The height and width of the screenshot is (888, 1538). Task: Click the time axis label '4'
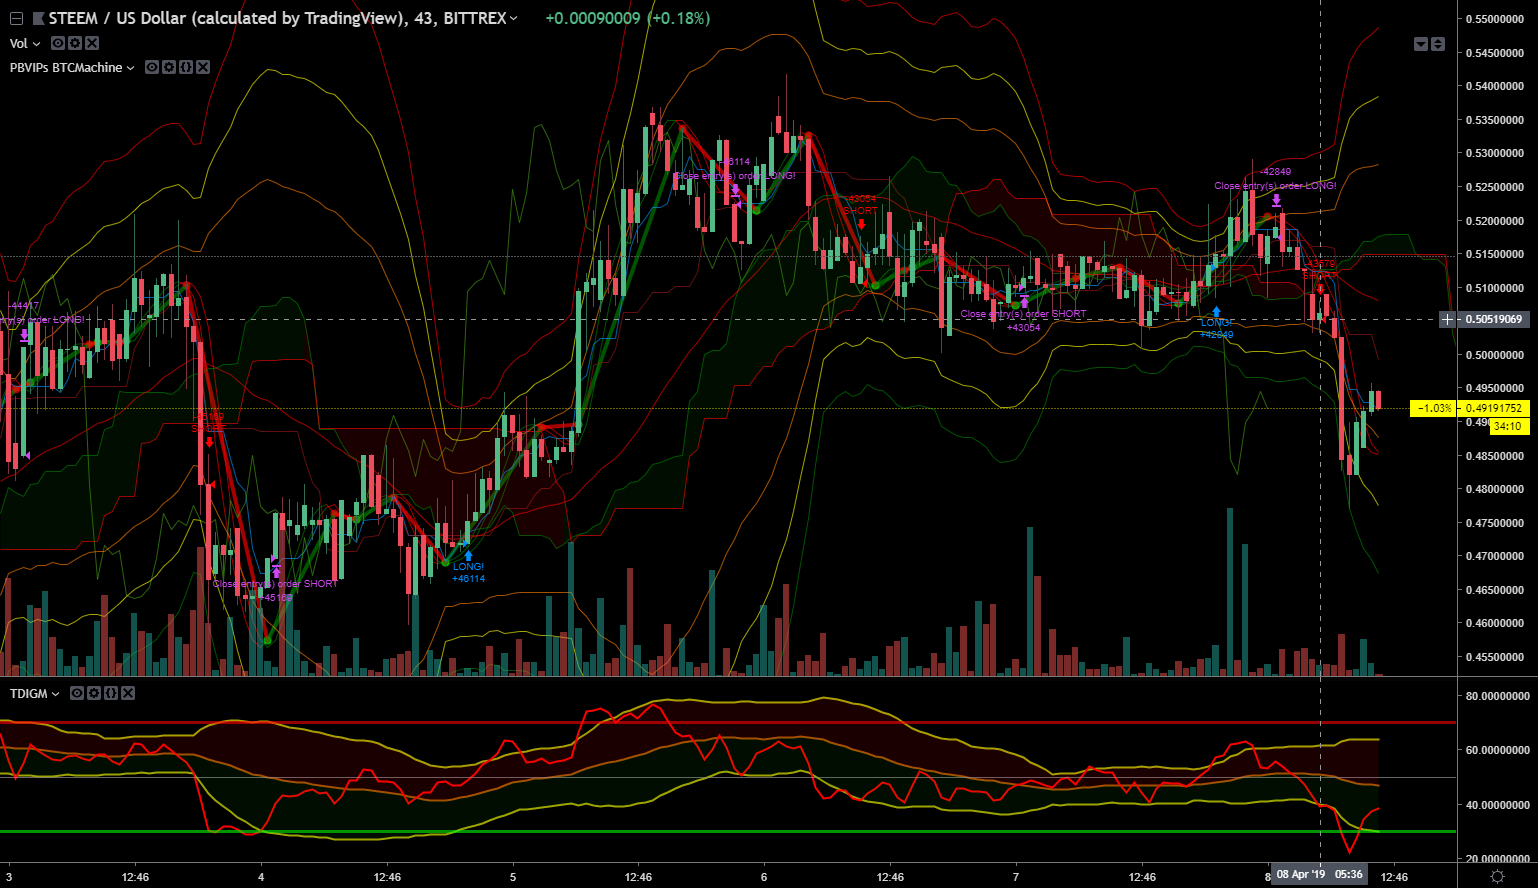pyautogui.click(x=261, y=877)
